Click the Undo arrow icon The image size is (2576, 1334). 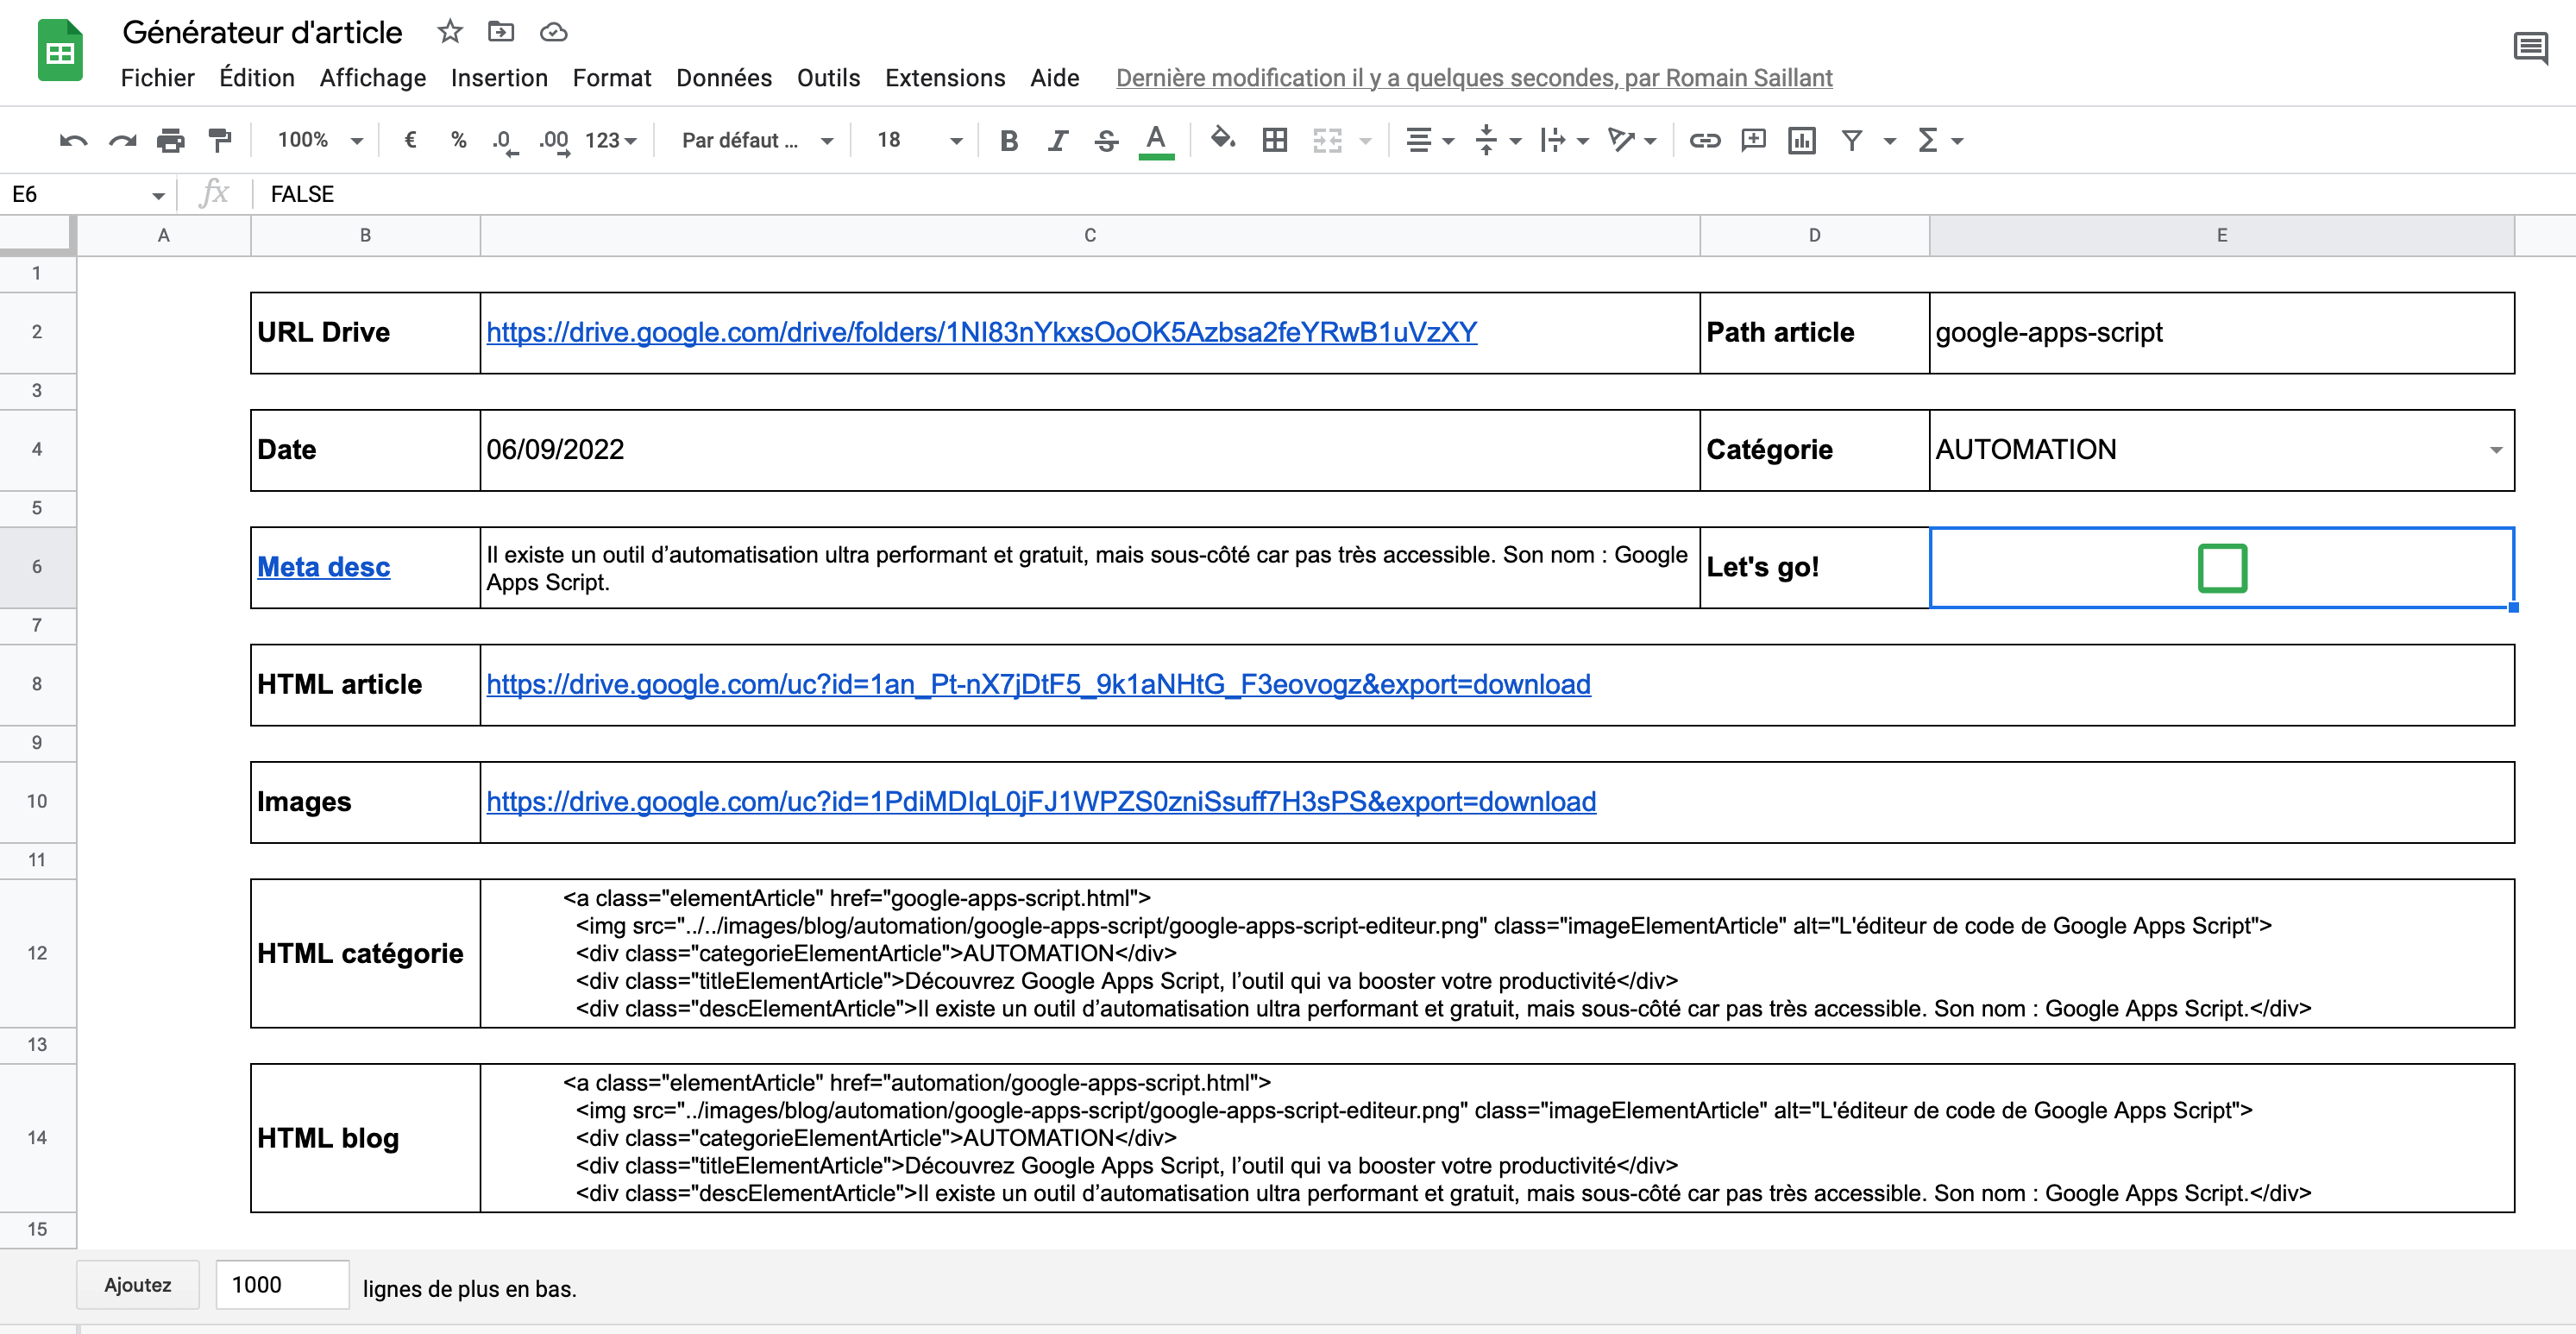click(73, 141)
